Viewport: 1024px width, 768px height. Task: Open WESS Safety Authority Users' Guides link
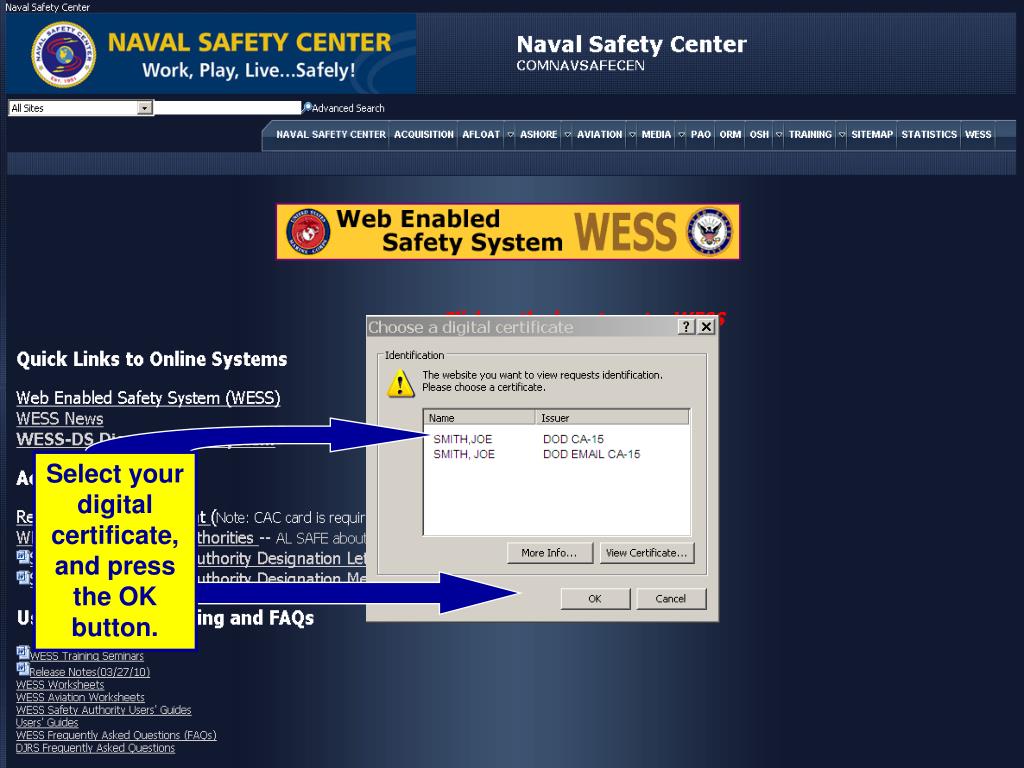[103, 710]
